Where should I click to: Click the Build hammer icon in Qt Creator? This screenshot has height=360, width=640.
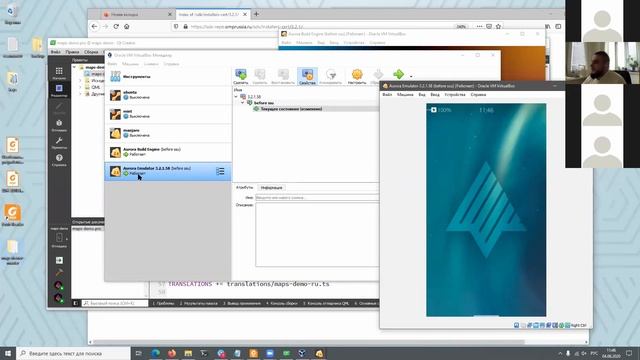(x=59, y=272)
